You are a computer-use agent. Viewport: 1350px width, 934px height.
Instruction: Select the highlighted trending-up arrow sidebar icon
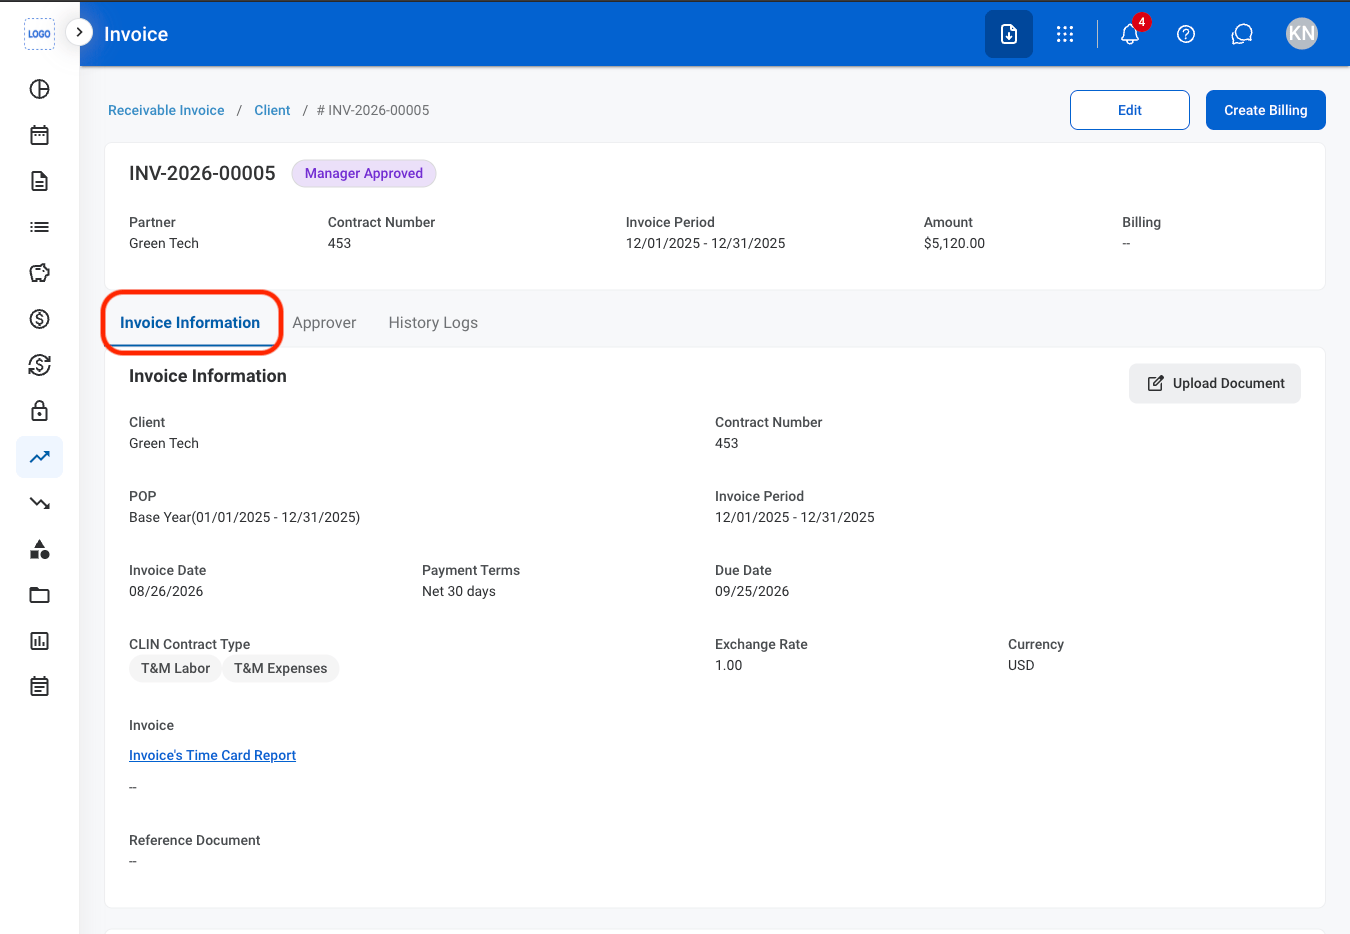(39, 457)
